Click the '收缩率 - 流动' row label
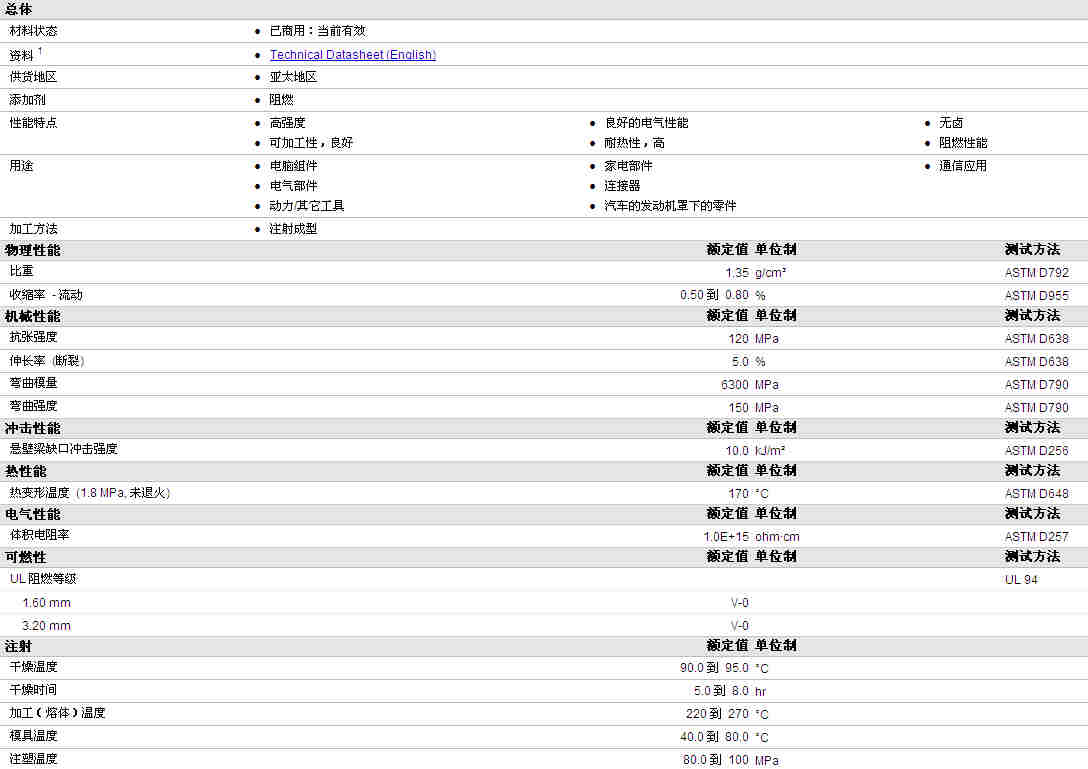 [46, 295]
